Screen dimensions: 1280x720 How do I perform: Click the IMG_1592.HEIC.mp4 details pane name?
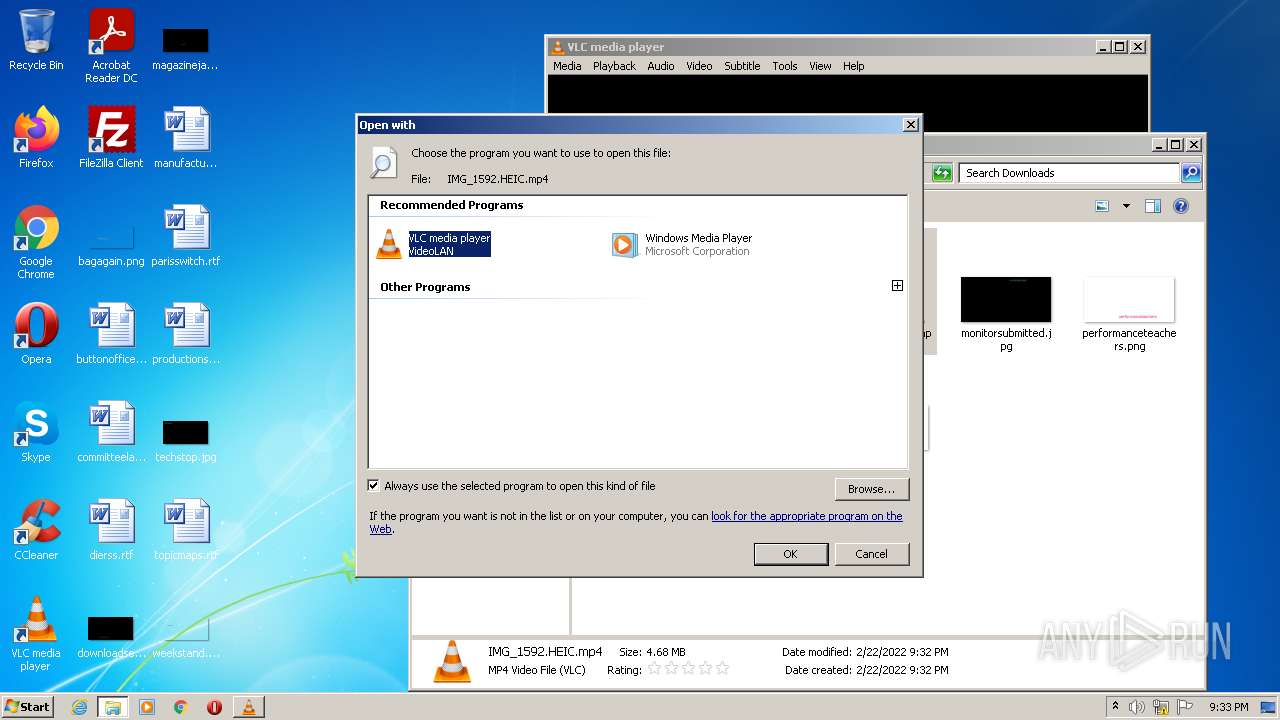[545, 652]
